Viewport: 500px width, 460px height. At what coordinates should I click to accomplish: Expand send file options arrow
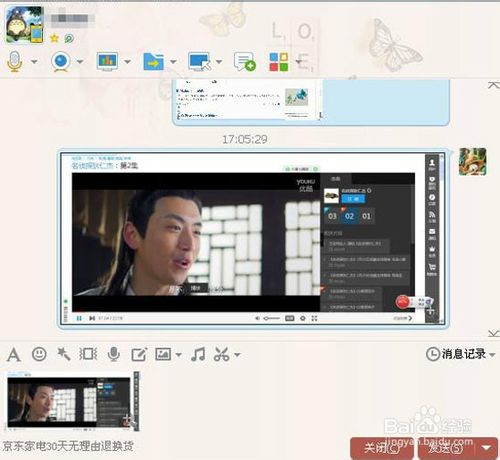(x=173, y=62)
